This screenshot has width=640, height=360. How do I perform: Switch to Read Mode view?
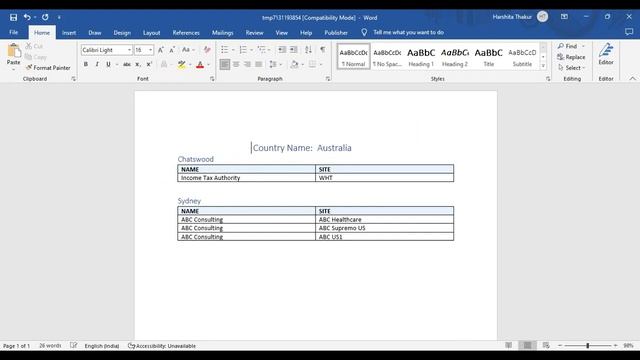tap(509, 345)
